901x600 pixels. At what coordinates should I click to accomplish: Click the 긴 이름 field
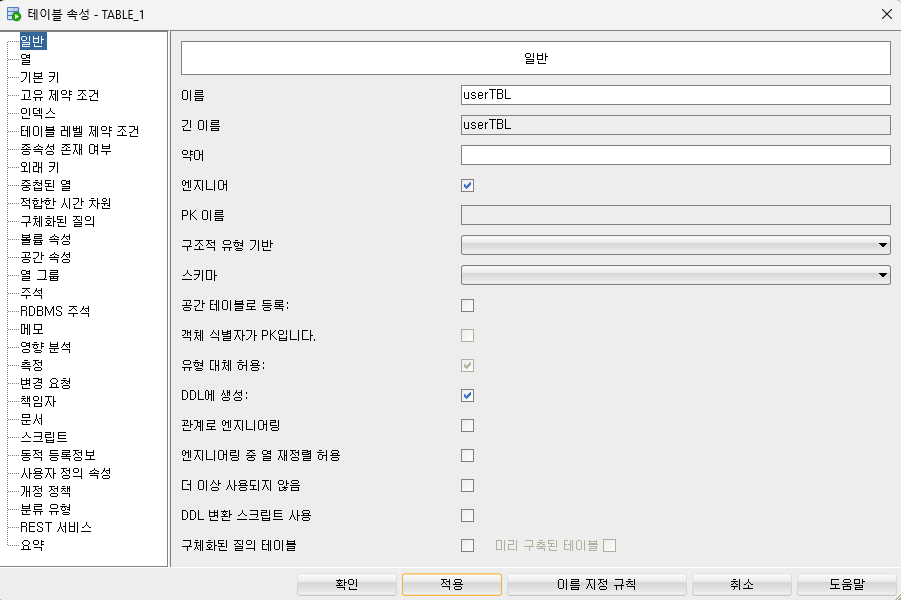tap(675, 125)
